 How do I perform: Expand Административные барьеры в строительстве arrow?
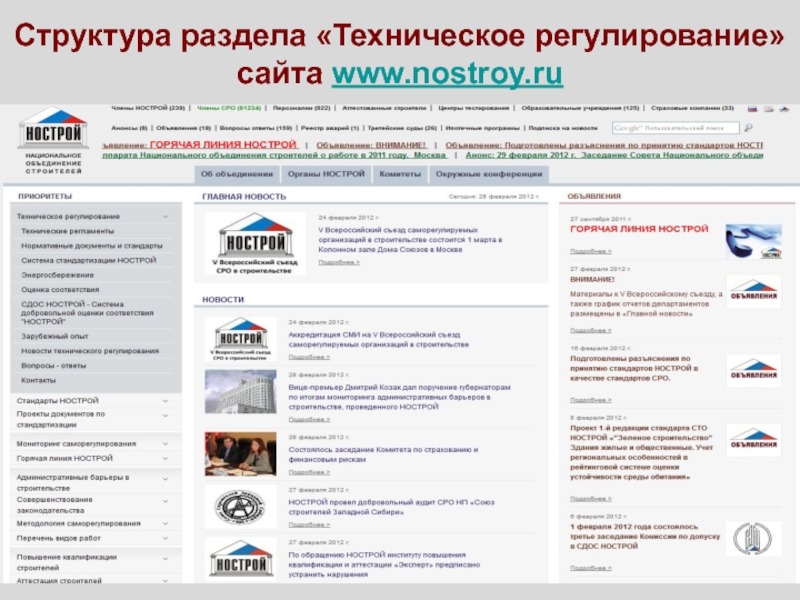[165, 479]
